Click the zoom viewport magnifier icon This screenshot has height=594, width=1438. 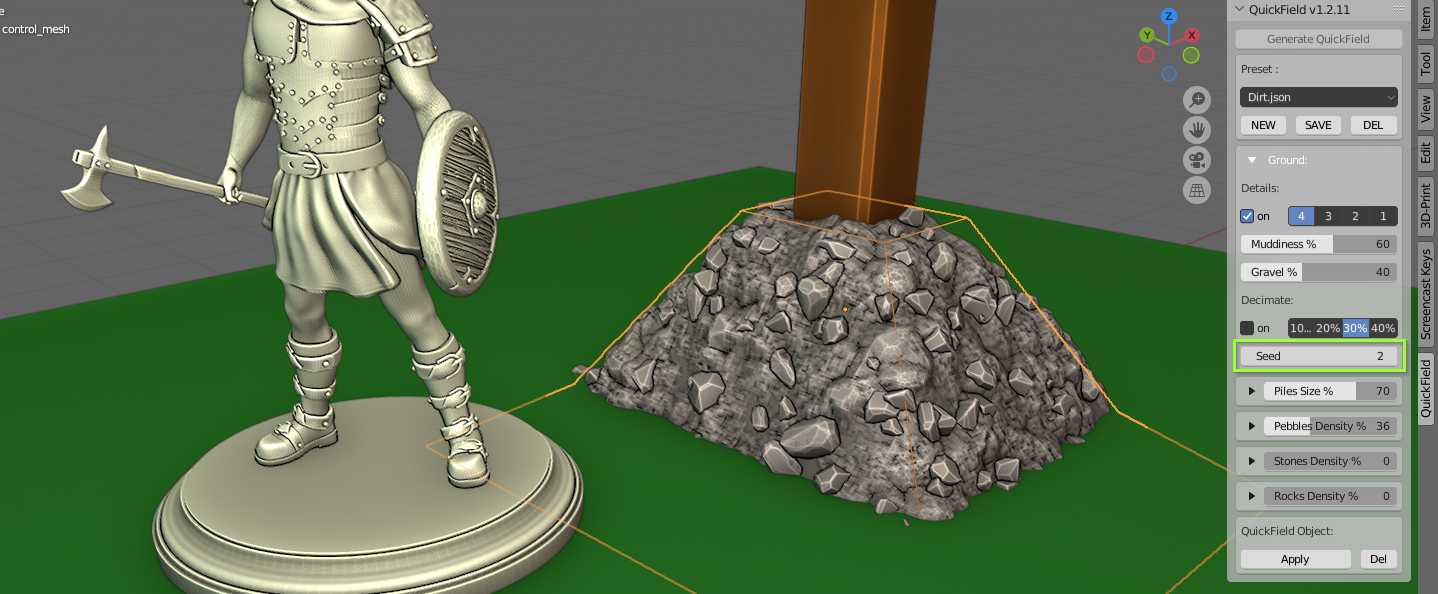[x=1197, y=99]
